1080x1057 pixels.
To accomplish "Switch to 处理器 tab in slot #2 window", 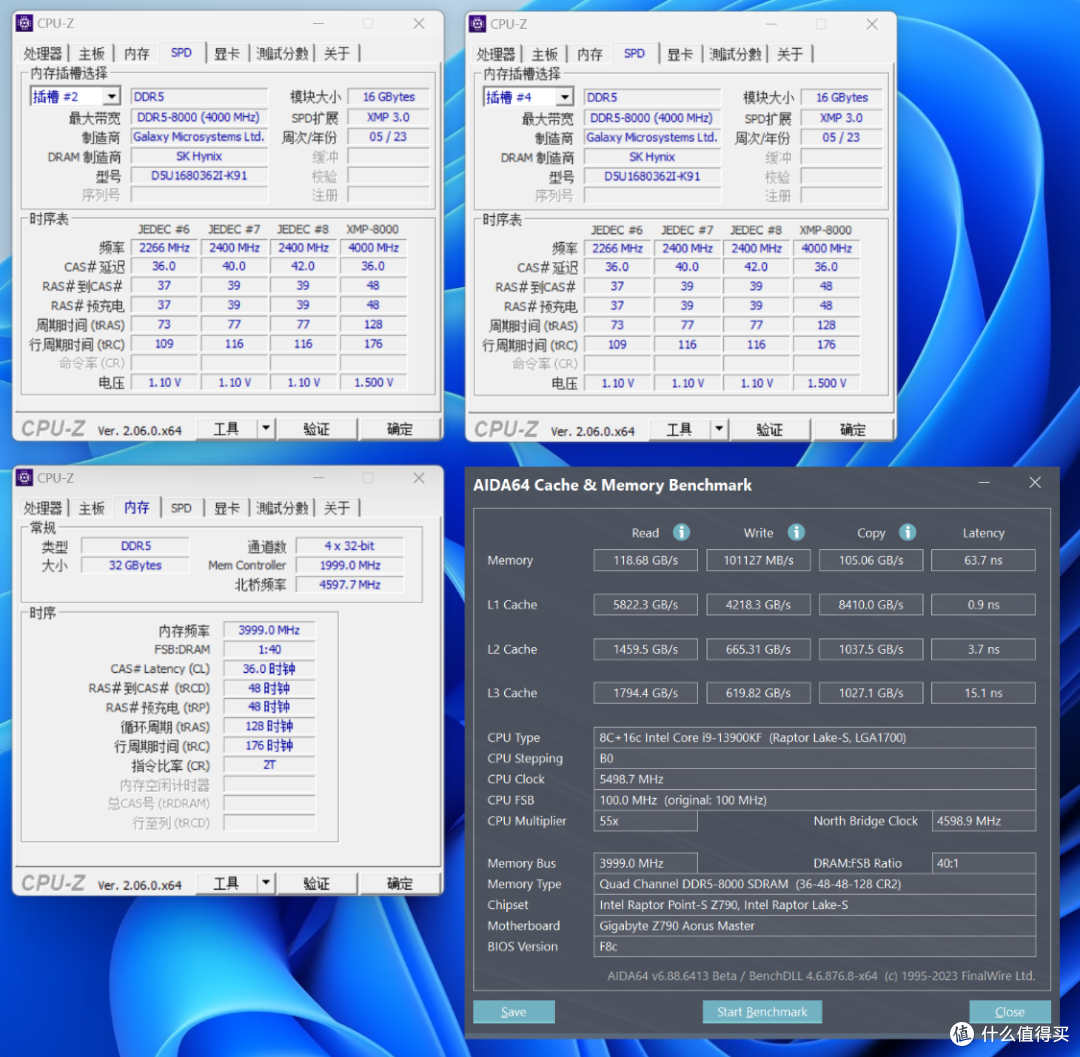I will (43, 53).
